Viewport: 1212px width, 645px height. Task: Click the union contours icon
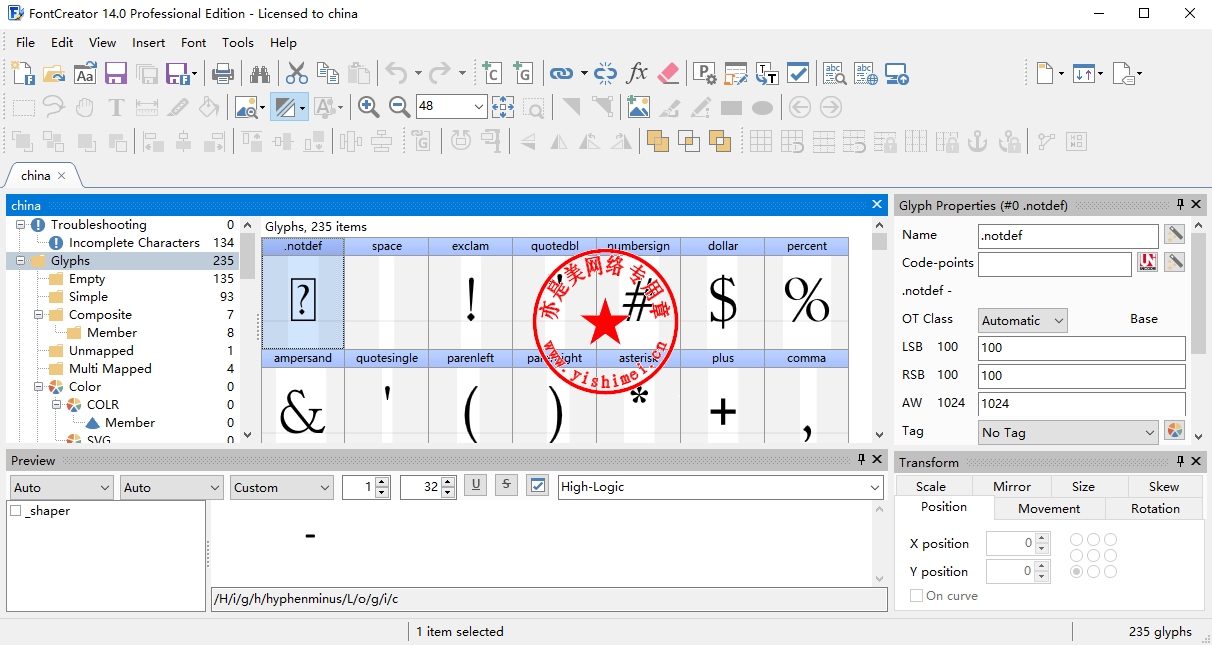point(657,141)
